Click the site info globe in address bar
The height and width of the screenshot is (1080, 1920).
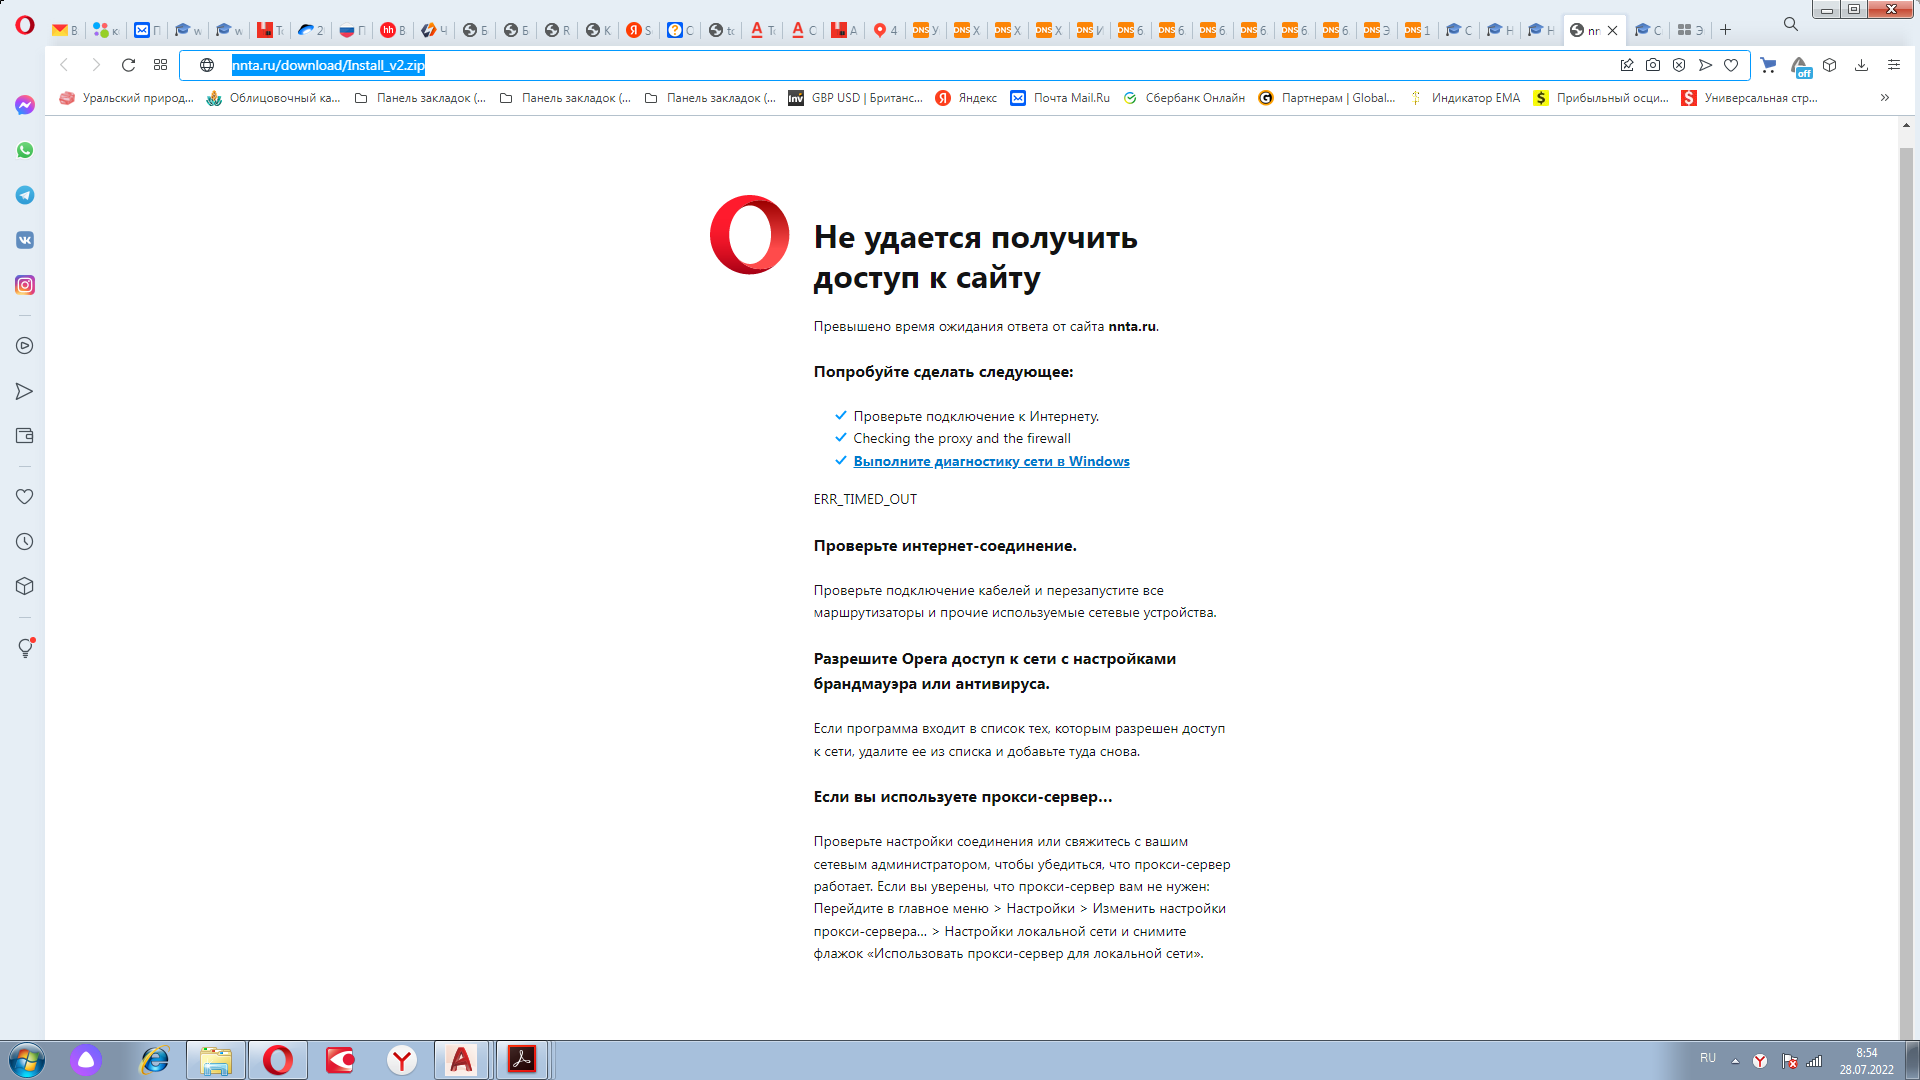point(207,65)
